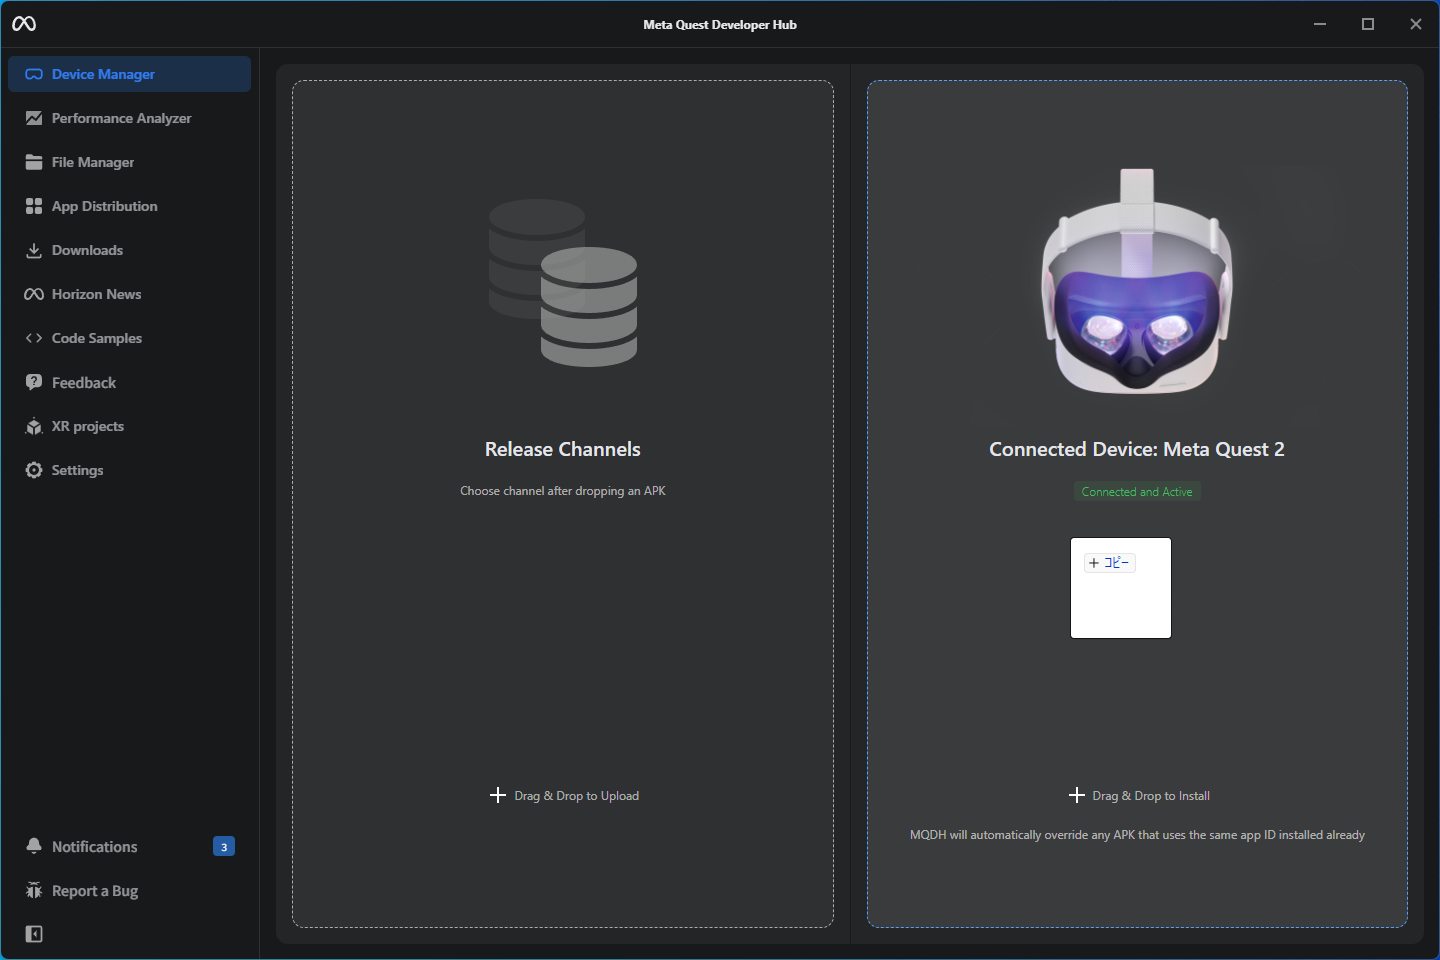
Task: Open the Feedback page
Action: click(x=129, y=382)
